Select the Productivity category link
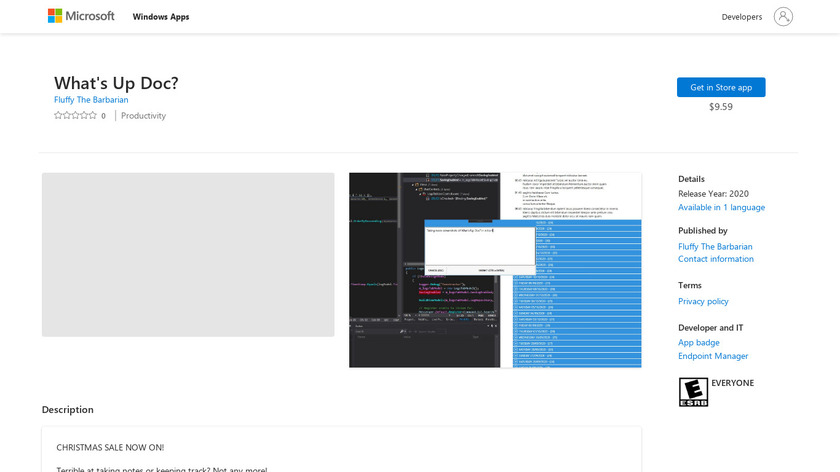The height and width of the screenshot is (472, 840). [x=143, y=116]
